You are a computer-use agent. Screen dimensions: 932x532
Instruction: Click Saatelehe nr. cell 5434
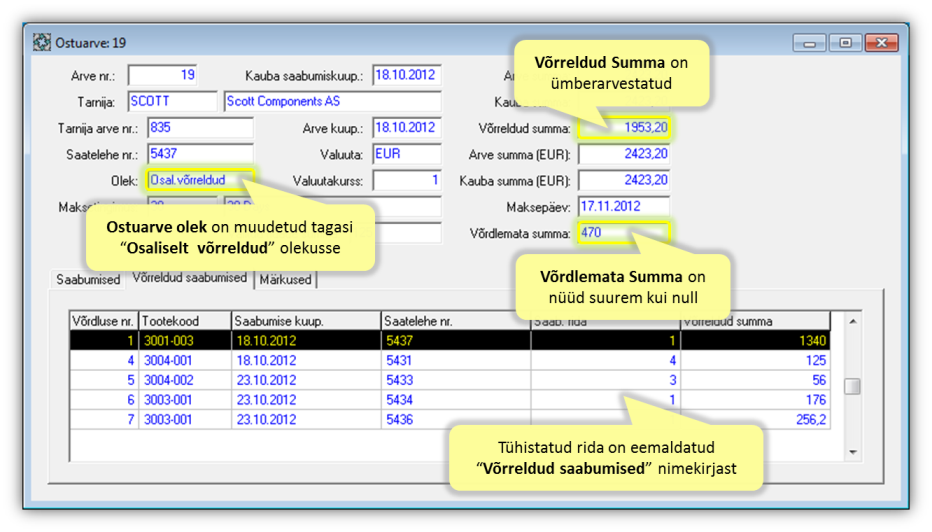456,399
